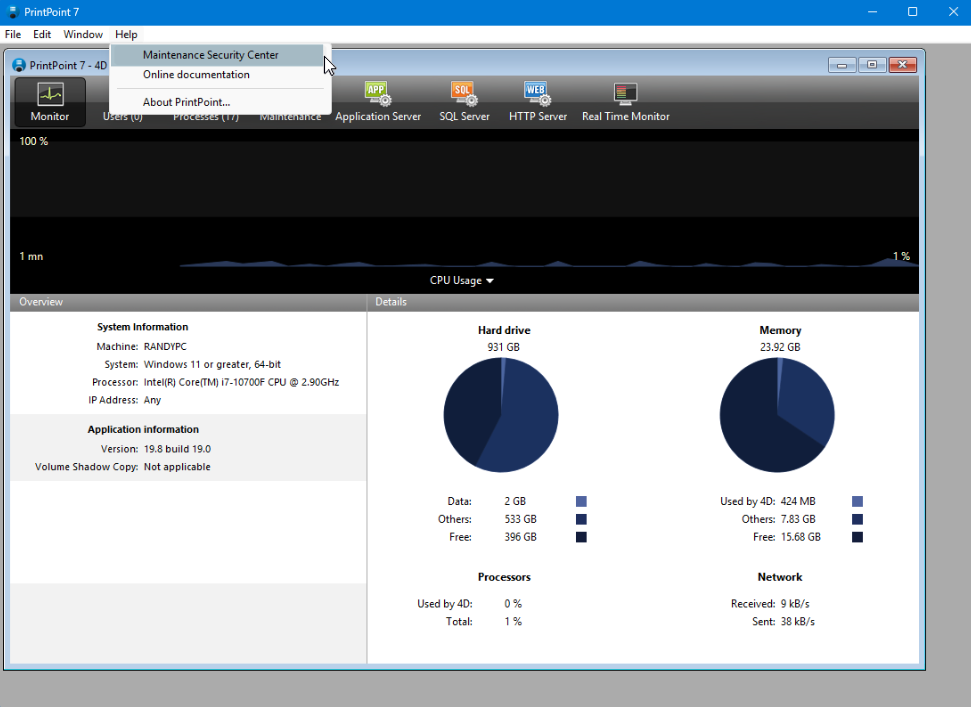
Task: Click the Memory pie chart
Action: pyautogui.click(x=777, y=415)
